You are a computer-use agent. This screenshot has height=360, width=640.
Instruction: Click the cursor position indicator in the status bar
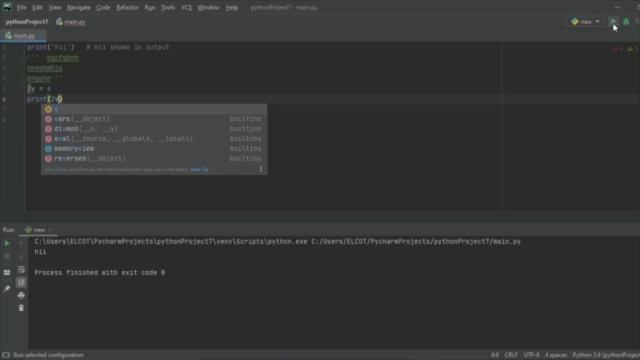[495, 355]
